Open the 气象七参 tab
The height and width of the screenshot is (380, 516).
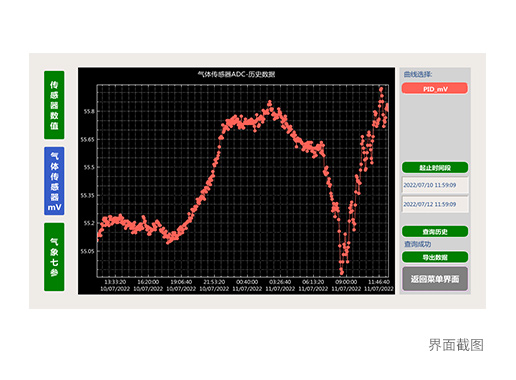coord(54,257)
